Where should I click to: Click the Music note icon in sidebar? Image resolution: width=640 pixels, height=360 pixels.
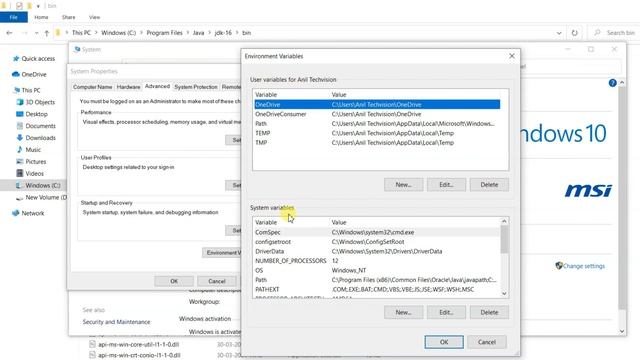coord(20,149)
